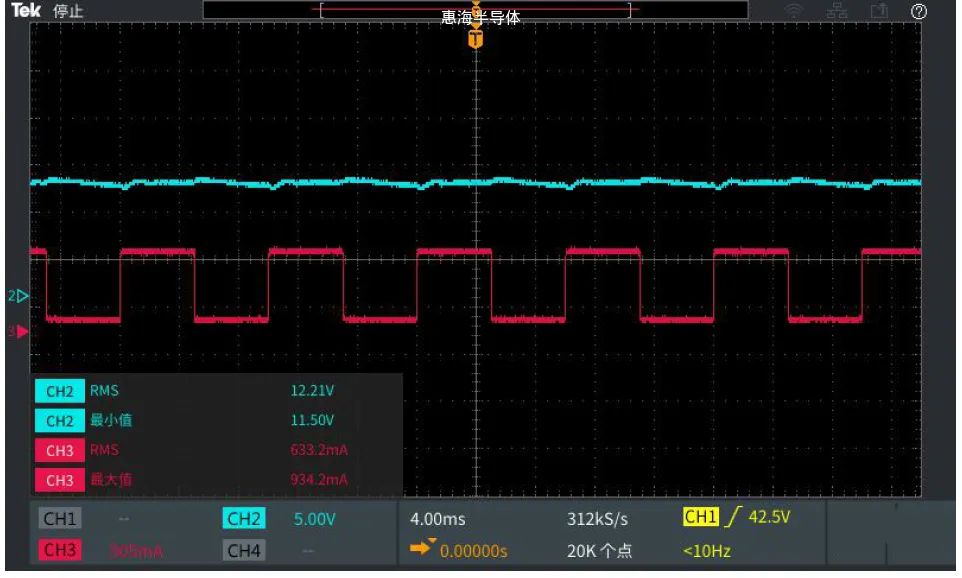
Task: Click the Tek logo
Action: coord(24,11)
